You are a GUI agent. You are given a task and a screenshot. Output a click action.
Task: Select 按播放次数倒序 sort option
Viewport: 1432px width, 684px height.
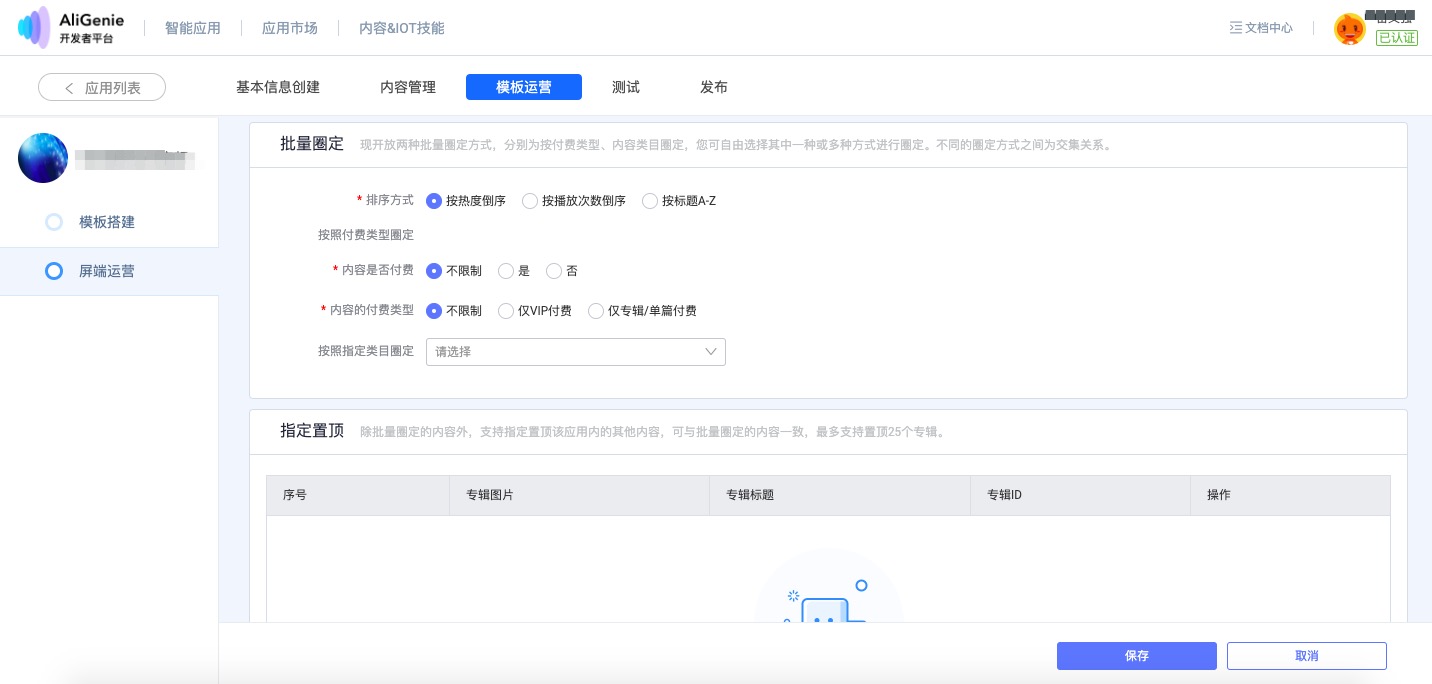click(x=530, y=201)
